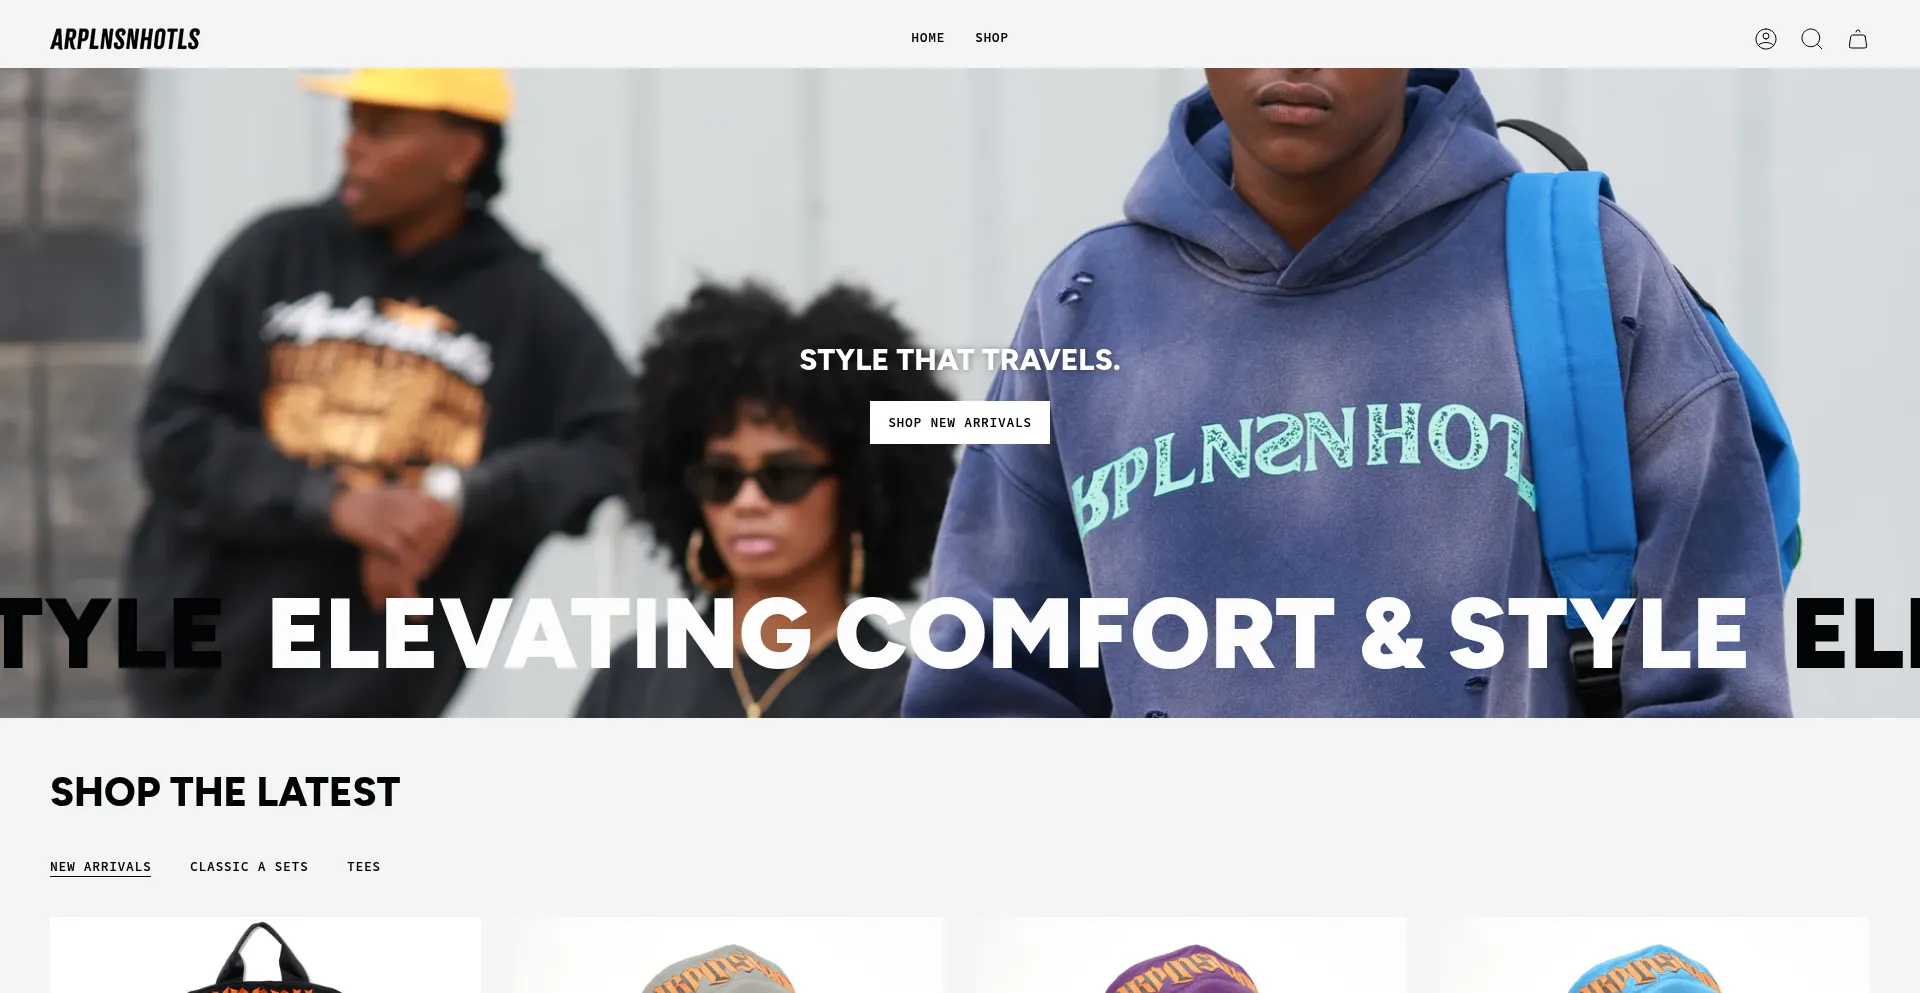Open the gray hat product thumbnail
Screen dimensions: 1920x993
click(x=728, y=955)
